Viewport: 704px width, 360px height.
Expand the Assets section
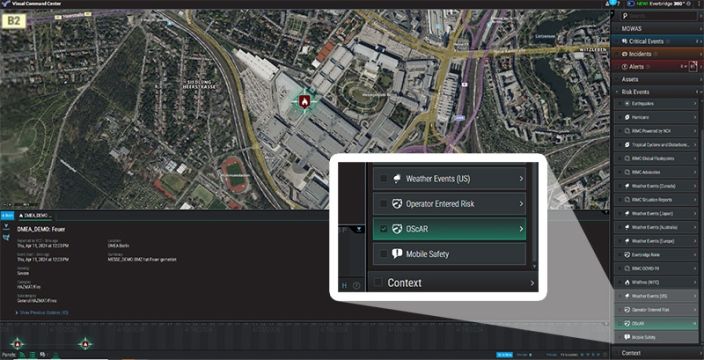pyautogui.click(x=657, y=79)
